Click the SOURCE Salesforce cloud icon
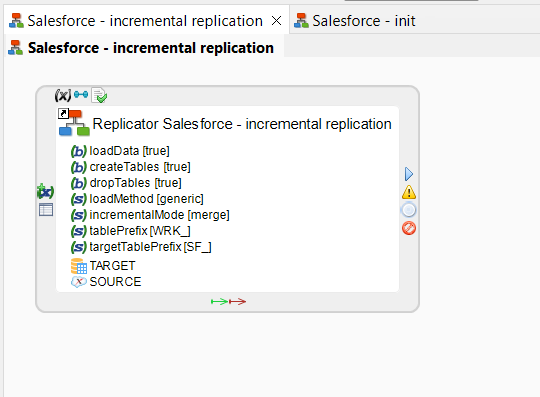This screenshot has width=540, height=397. (x=79, y=282)
